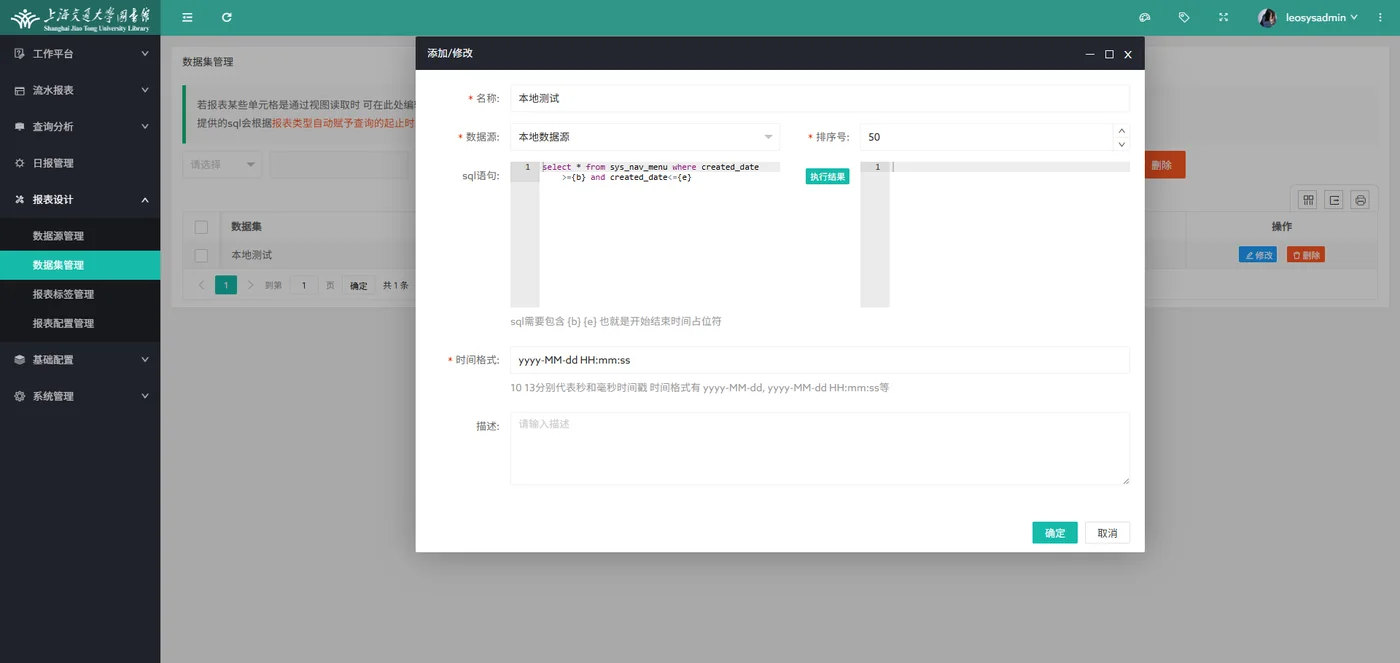Screen dimensions: 1400x663
Task: Click 删除 in the 本地测试 row
Action: 1306,255
